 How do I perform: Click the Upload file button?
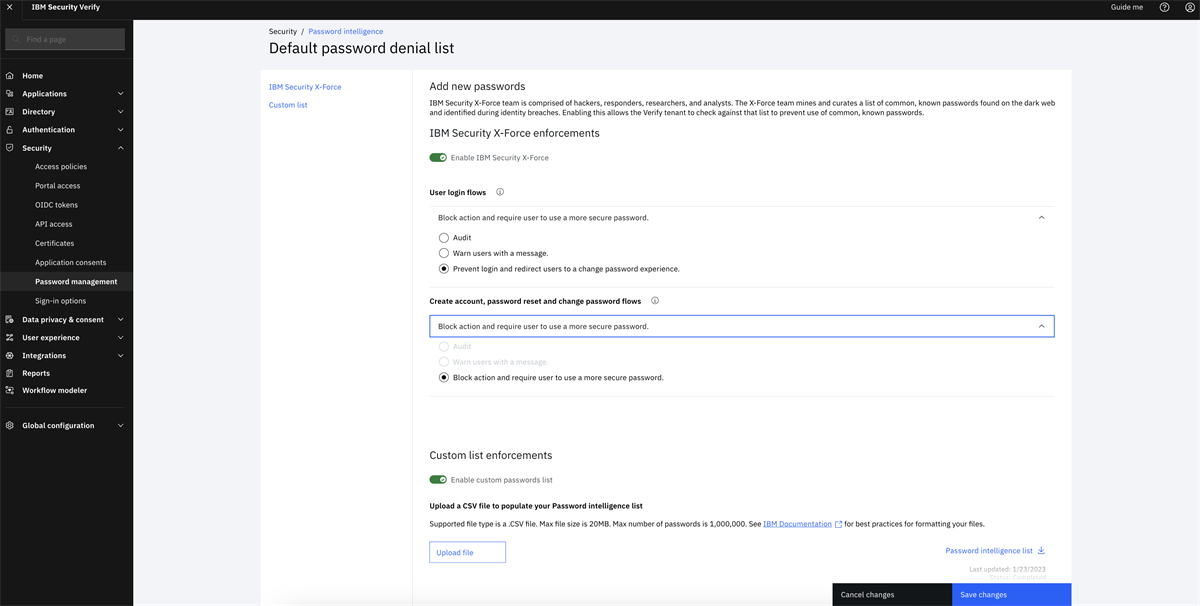coord(467,551)
